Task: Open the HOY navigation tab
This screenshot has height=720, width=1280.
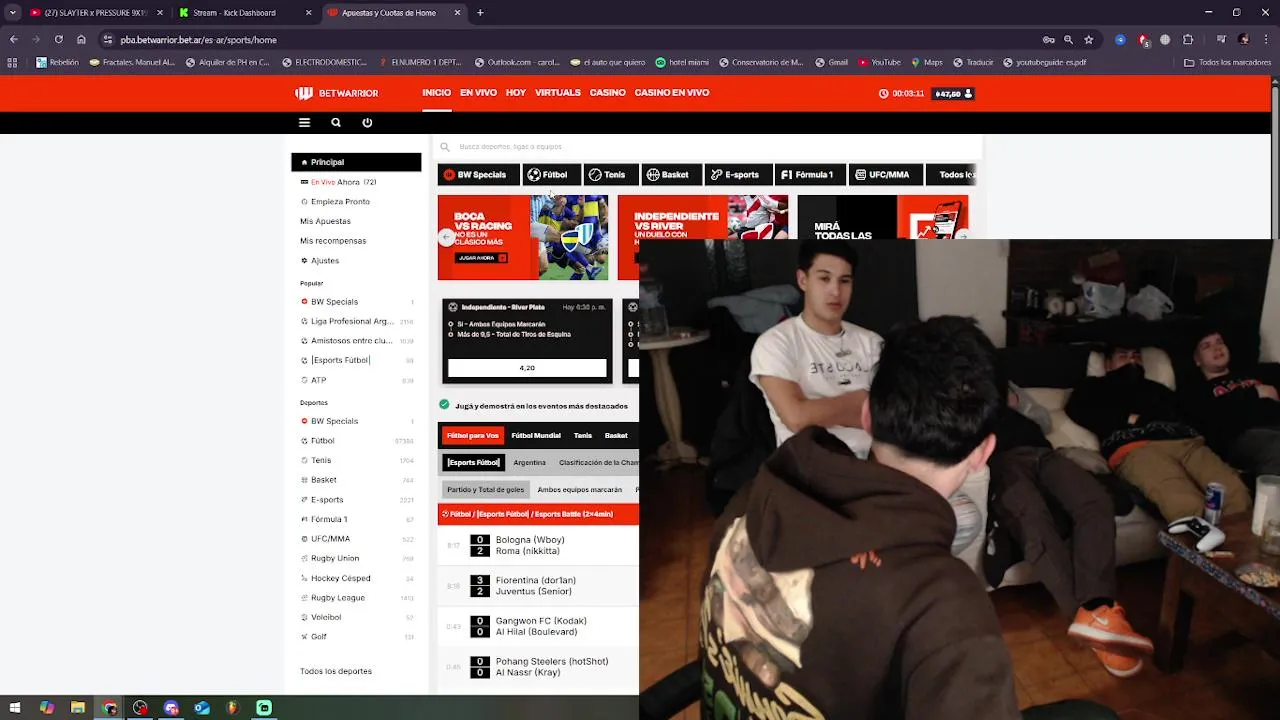Action: click(x=516, y=93)
